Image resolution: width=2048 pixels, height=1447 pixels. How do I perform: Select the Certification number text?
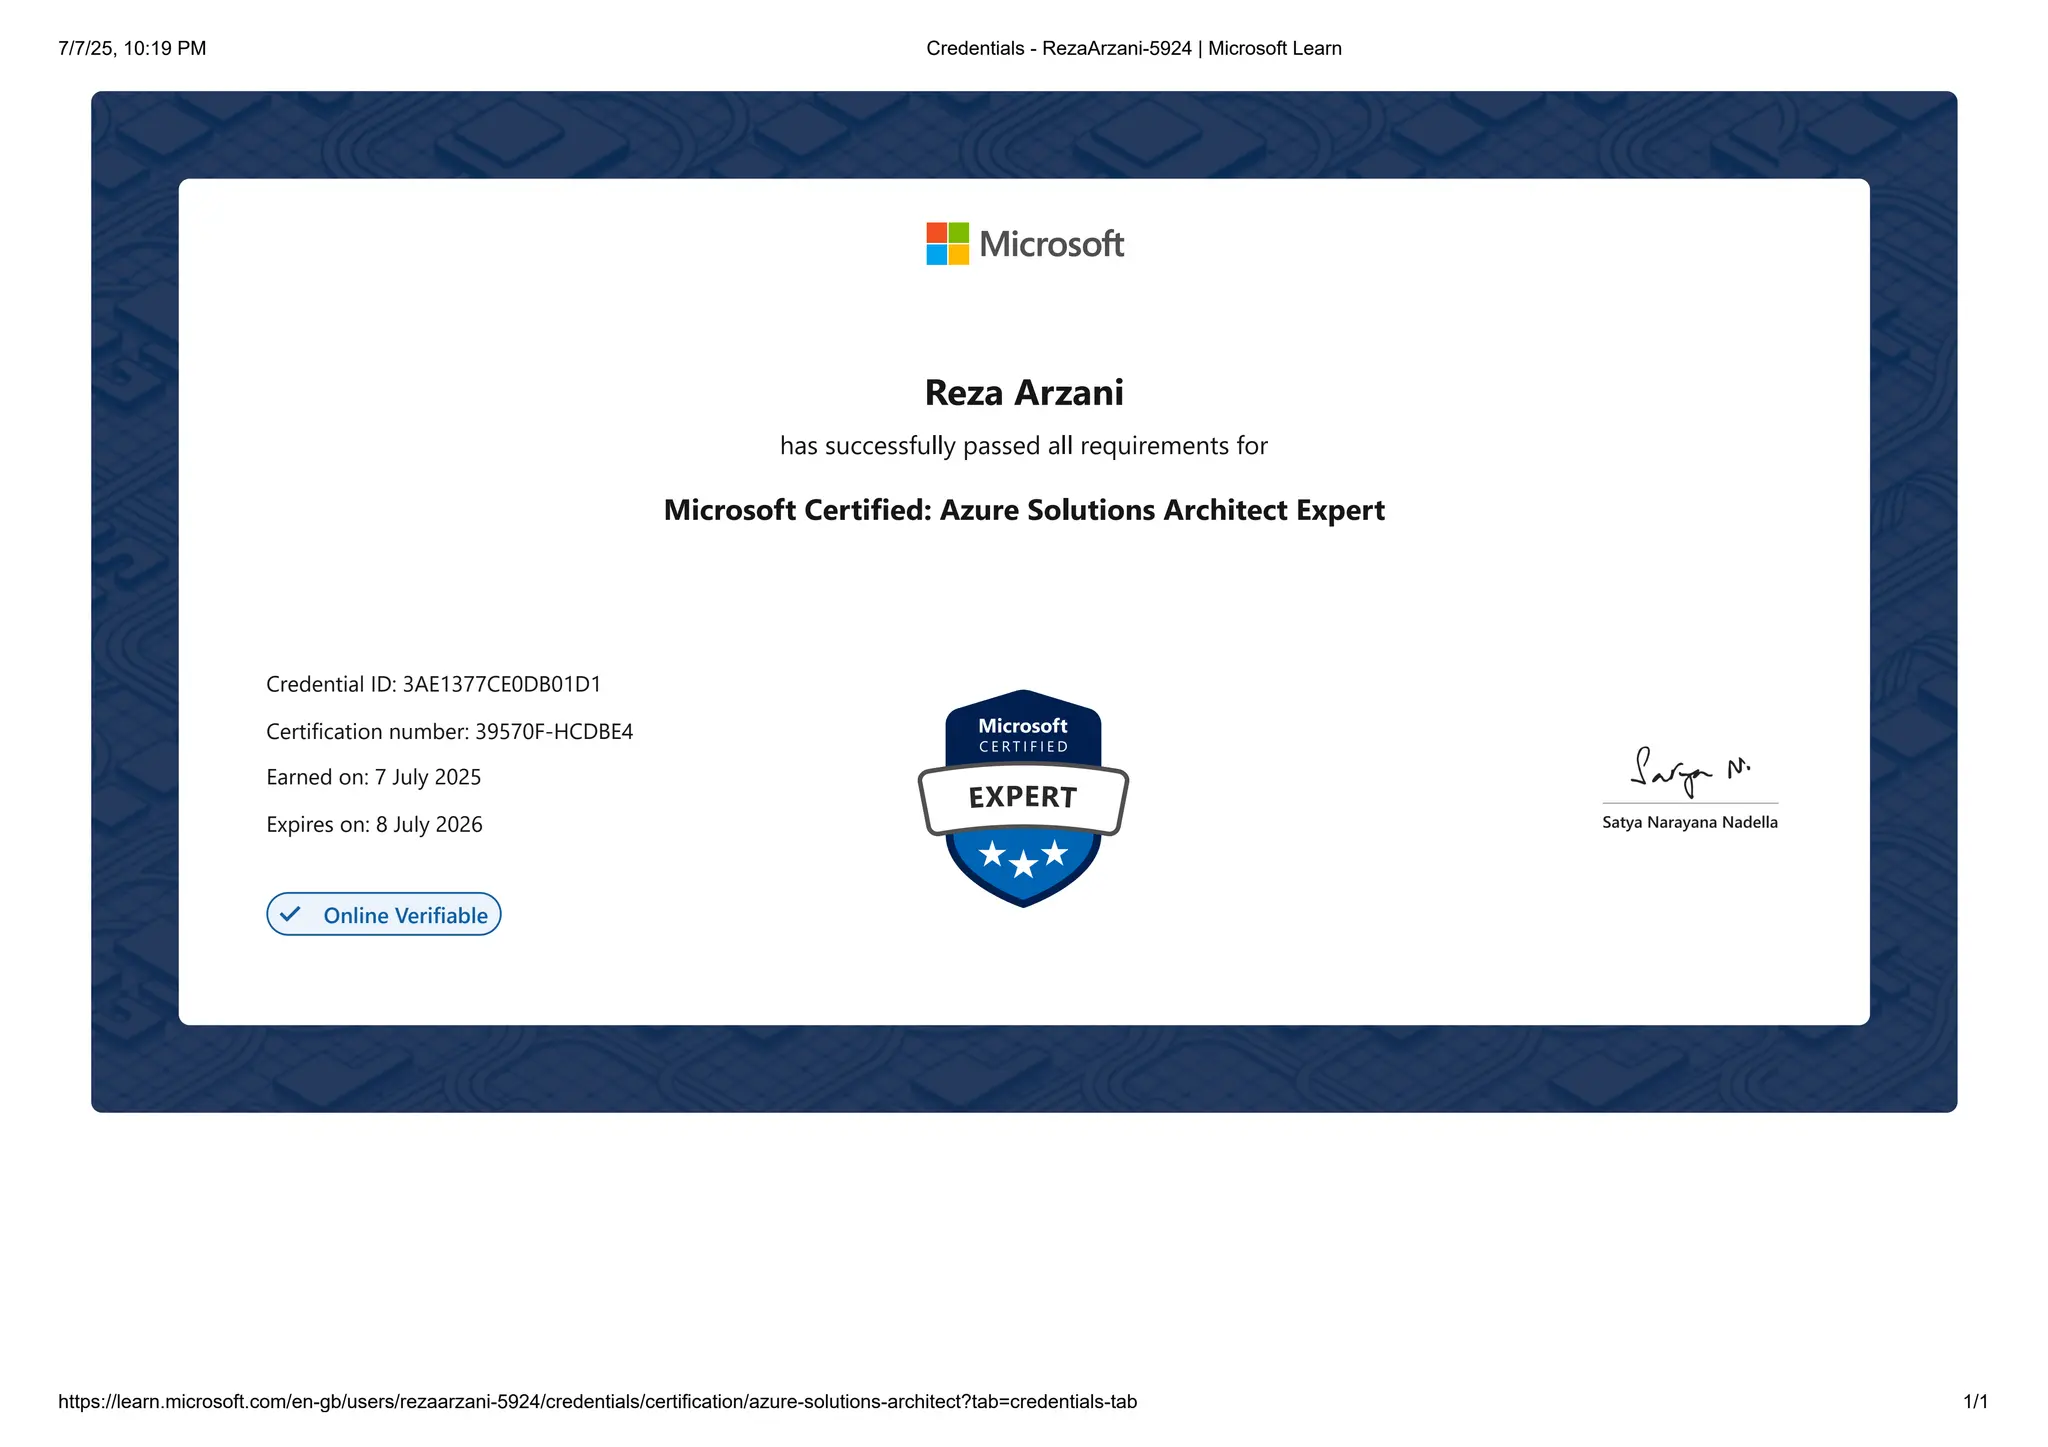(449, 731)
